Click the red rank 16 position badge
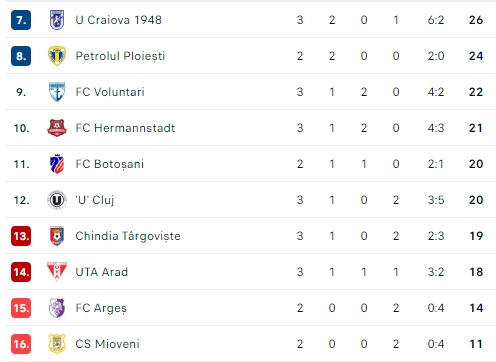 21,344
